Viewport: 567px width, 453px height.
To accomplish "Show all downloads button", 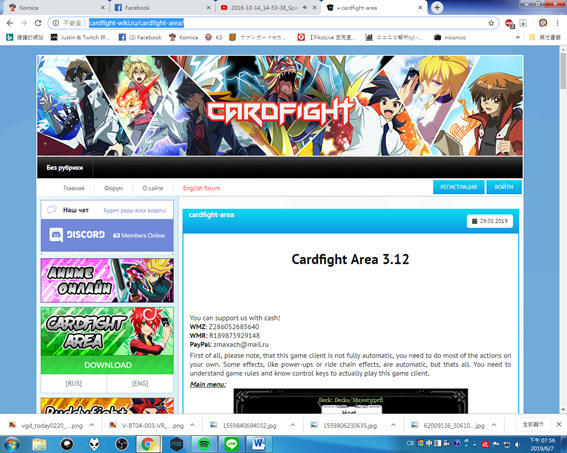I will [533, 424].
